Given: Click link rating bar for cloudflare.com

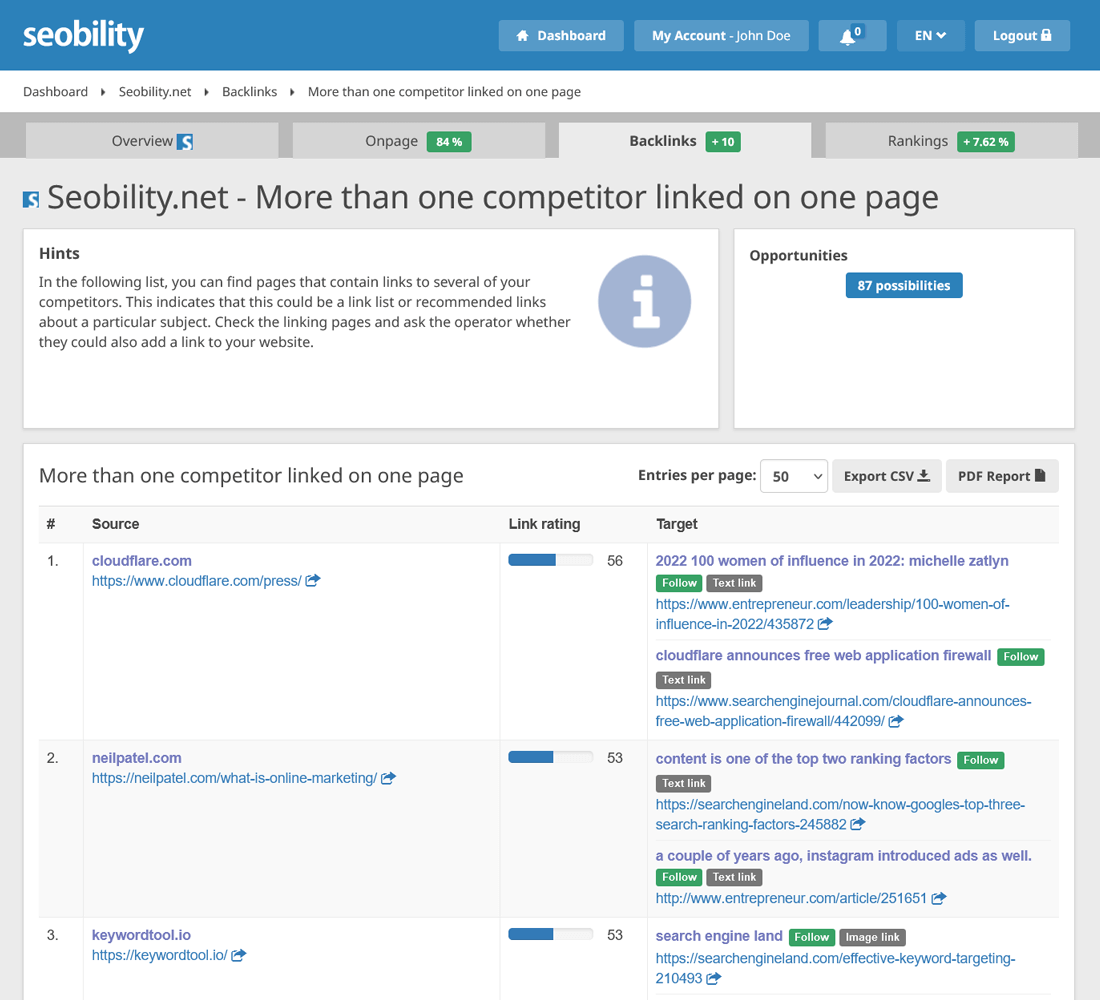Looking at the screenshot, I should point(550,560).
